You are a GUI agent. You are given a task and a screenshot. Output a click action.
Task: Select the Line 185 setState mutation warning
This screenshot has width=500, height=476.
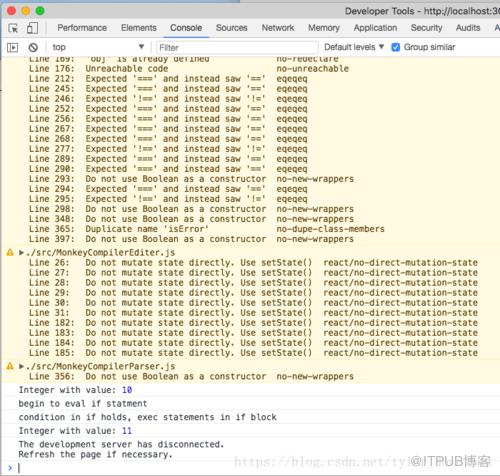[x=253, y=353]
